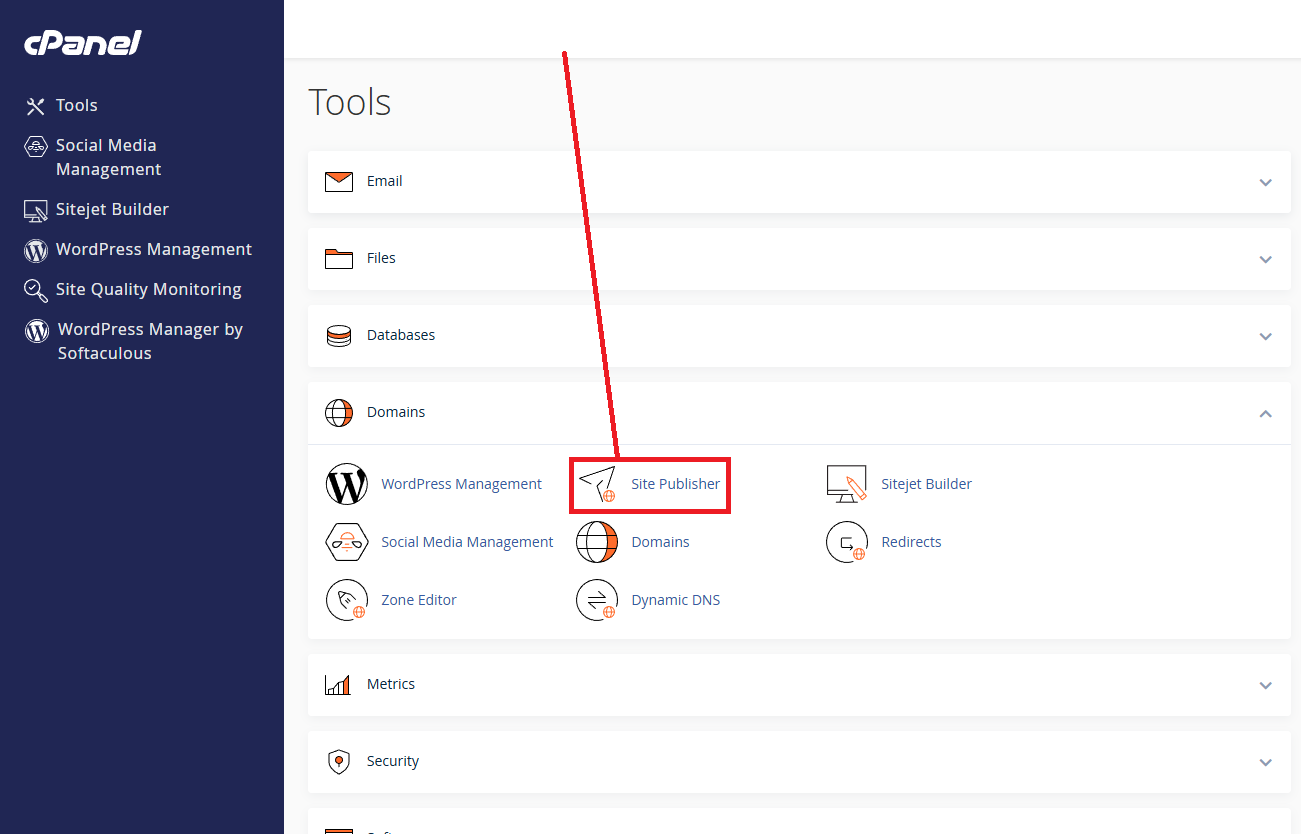The image size is (1301, 834).
Task: Open Site Quality Monitoring in sidebar
Action: pyautogui.click(x=149, y=289)
